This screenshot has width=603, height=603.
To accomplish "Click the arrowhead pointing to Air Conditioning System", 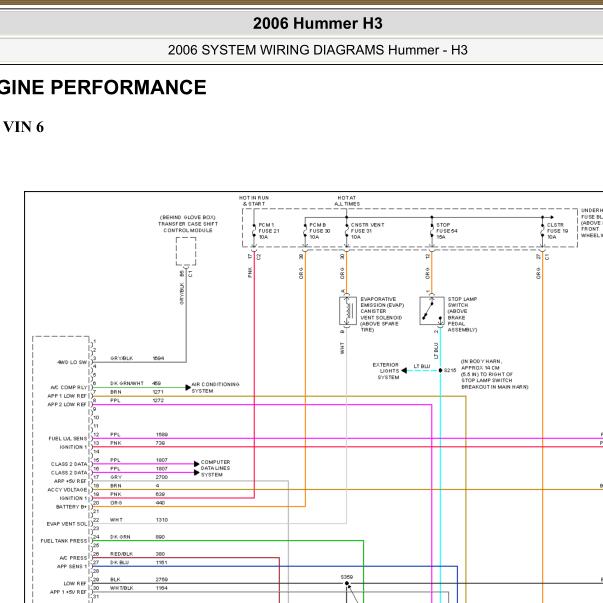I will 188,387.
